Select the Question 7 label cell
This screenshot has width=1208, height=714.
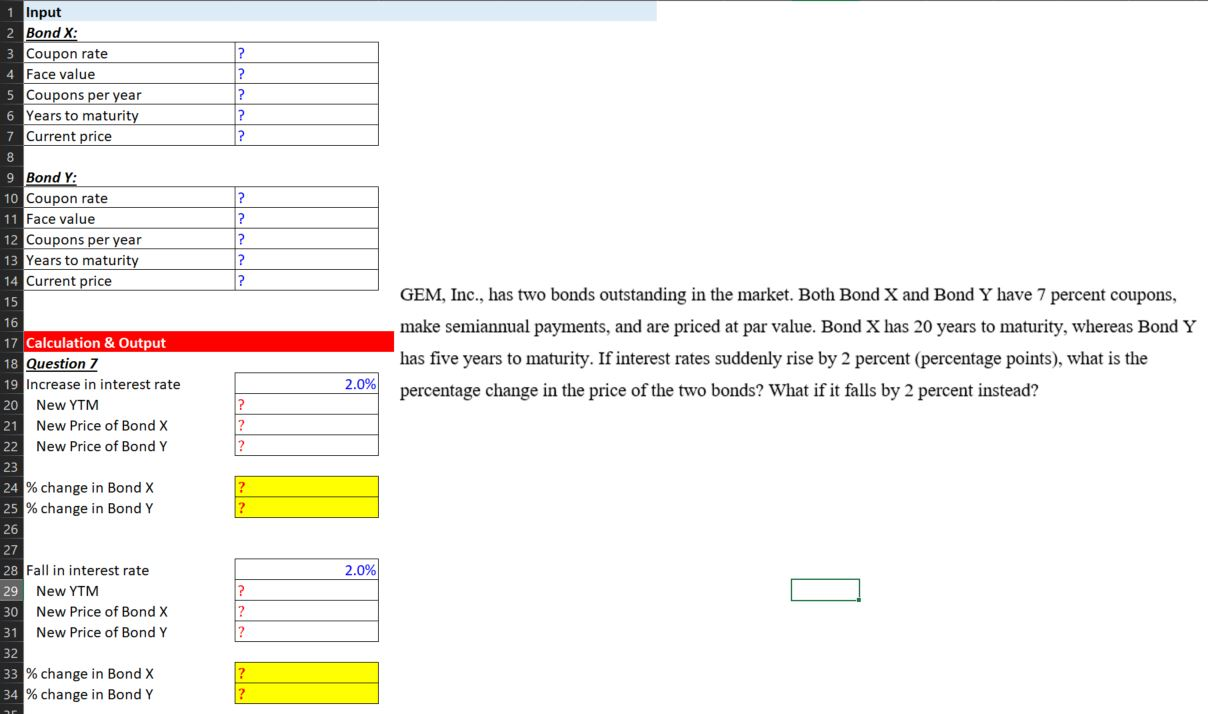(x=58, y=363)
